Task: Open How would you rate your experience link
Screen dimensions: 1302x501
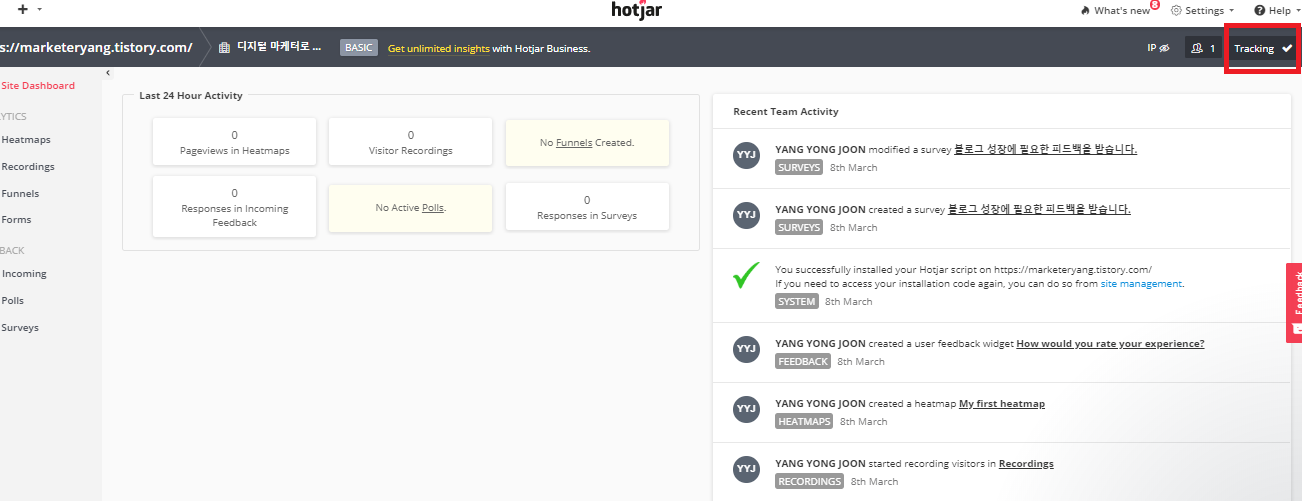Action: [x=1110, y=344]
